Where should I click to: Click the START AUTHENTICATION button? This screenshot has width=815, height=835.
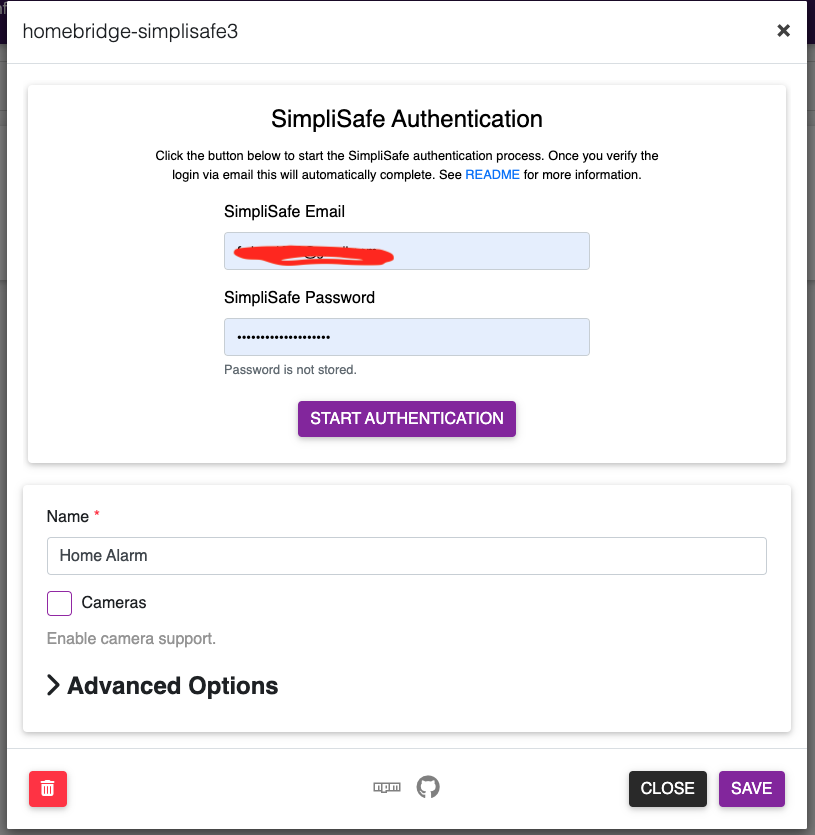[406, 419]
